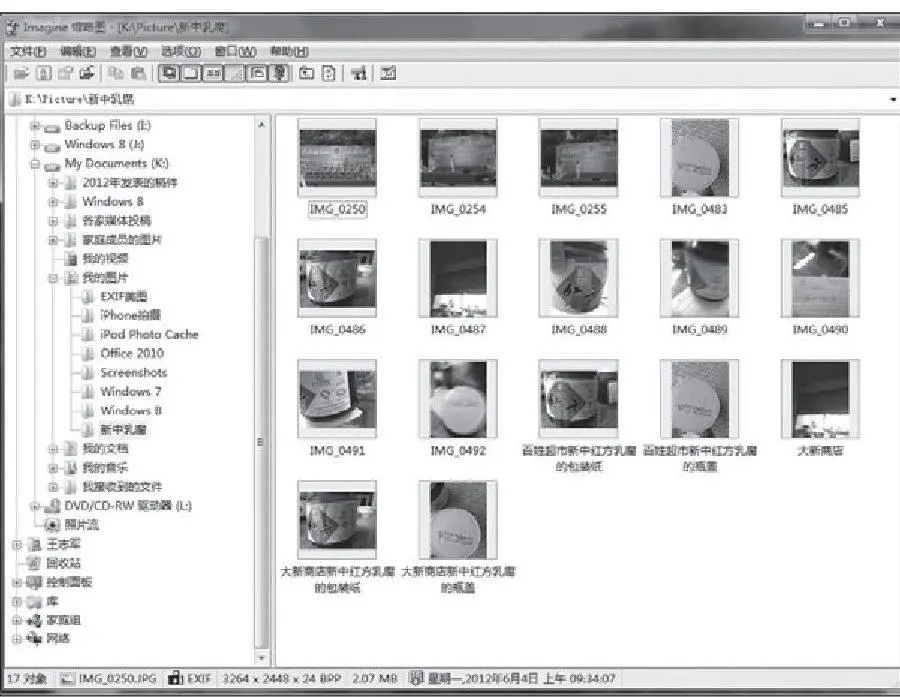The width and height of the screenshot is (900, 697).
Task: Open the address path dropdown arrow
Action: (891, 100)
